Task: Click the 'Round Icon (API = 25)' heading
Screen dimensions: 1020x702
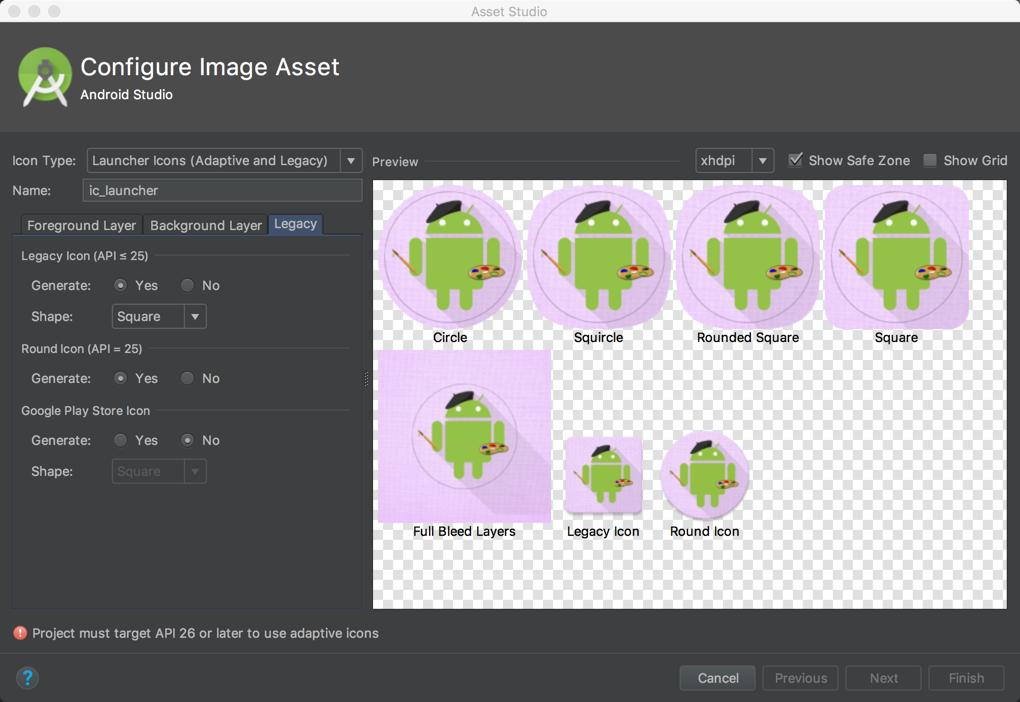Action: coord(81,349)
